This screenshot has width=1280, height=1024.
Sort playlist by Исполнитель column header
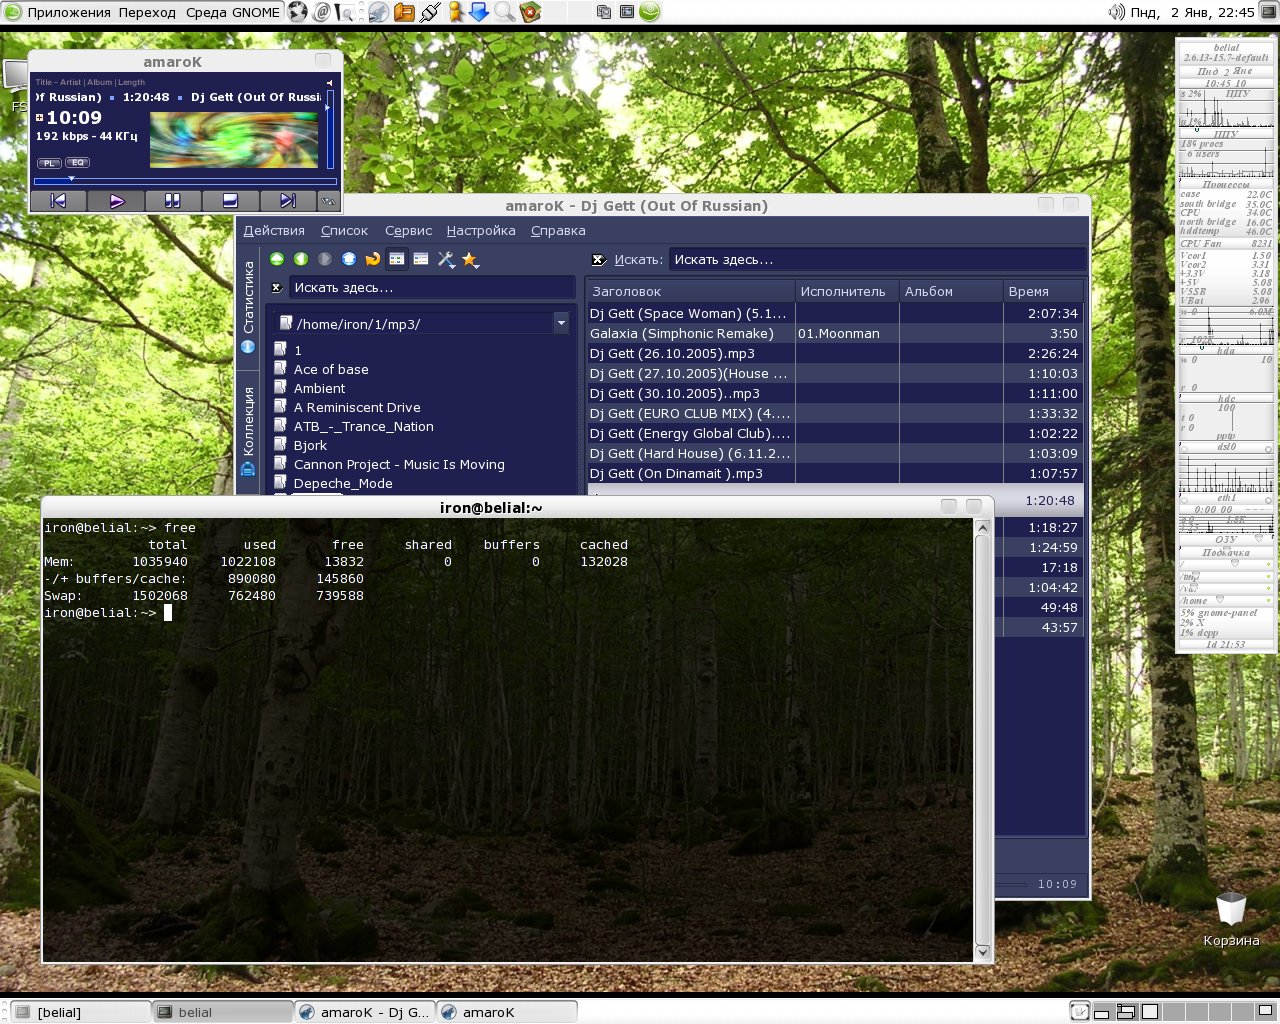[x=847, y=292]
